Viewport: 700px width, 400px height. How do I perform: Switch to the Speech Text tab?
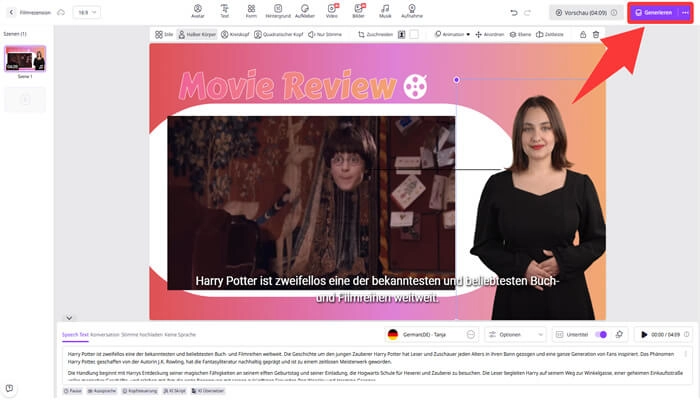[x=75, y=334]
